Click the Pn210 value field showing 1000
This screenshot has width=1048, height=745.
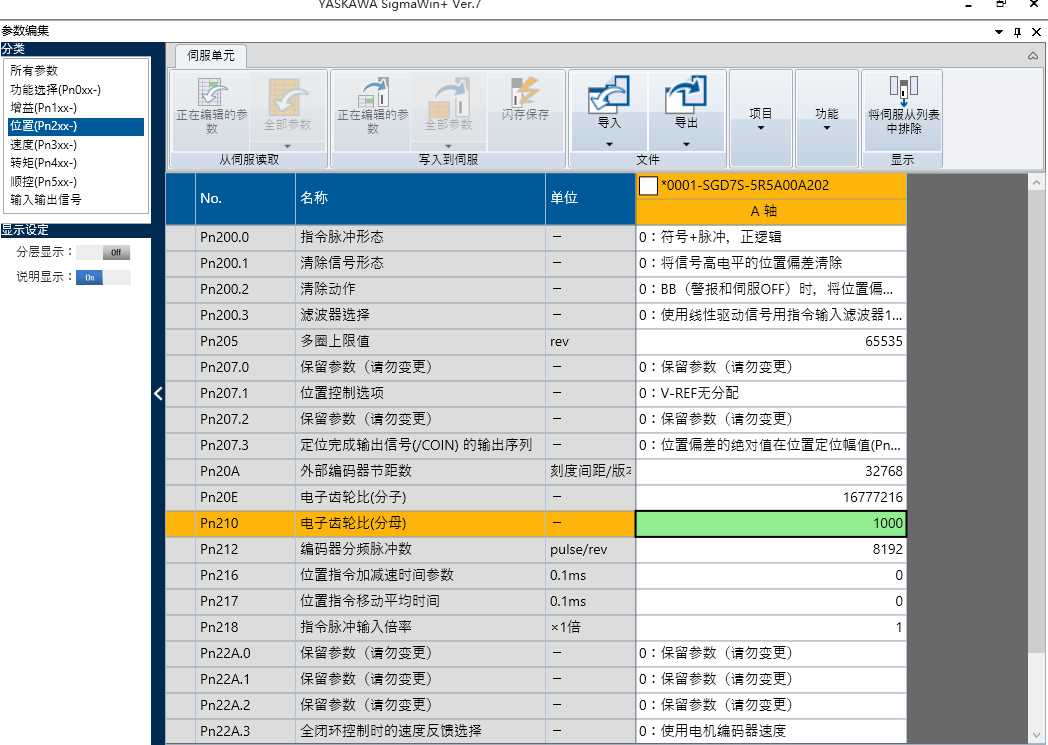tap(770, 523)
